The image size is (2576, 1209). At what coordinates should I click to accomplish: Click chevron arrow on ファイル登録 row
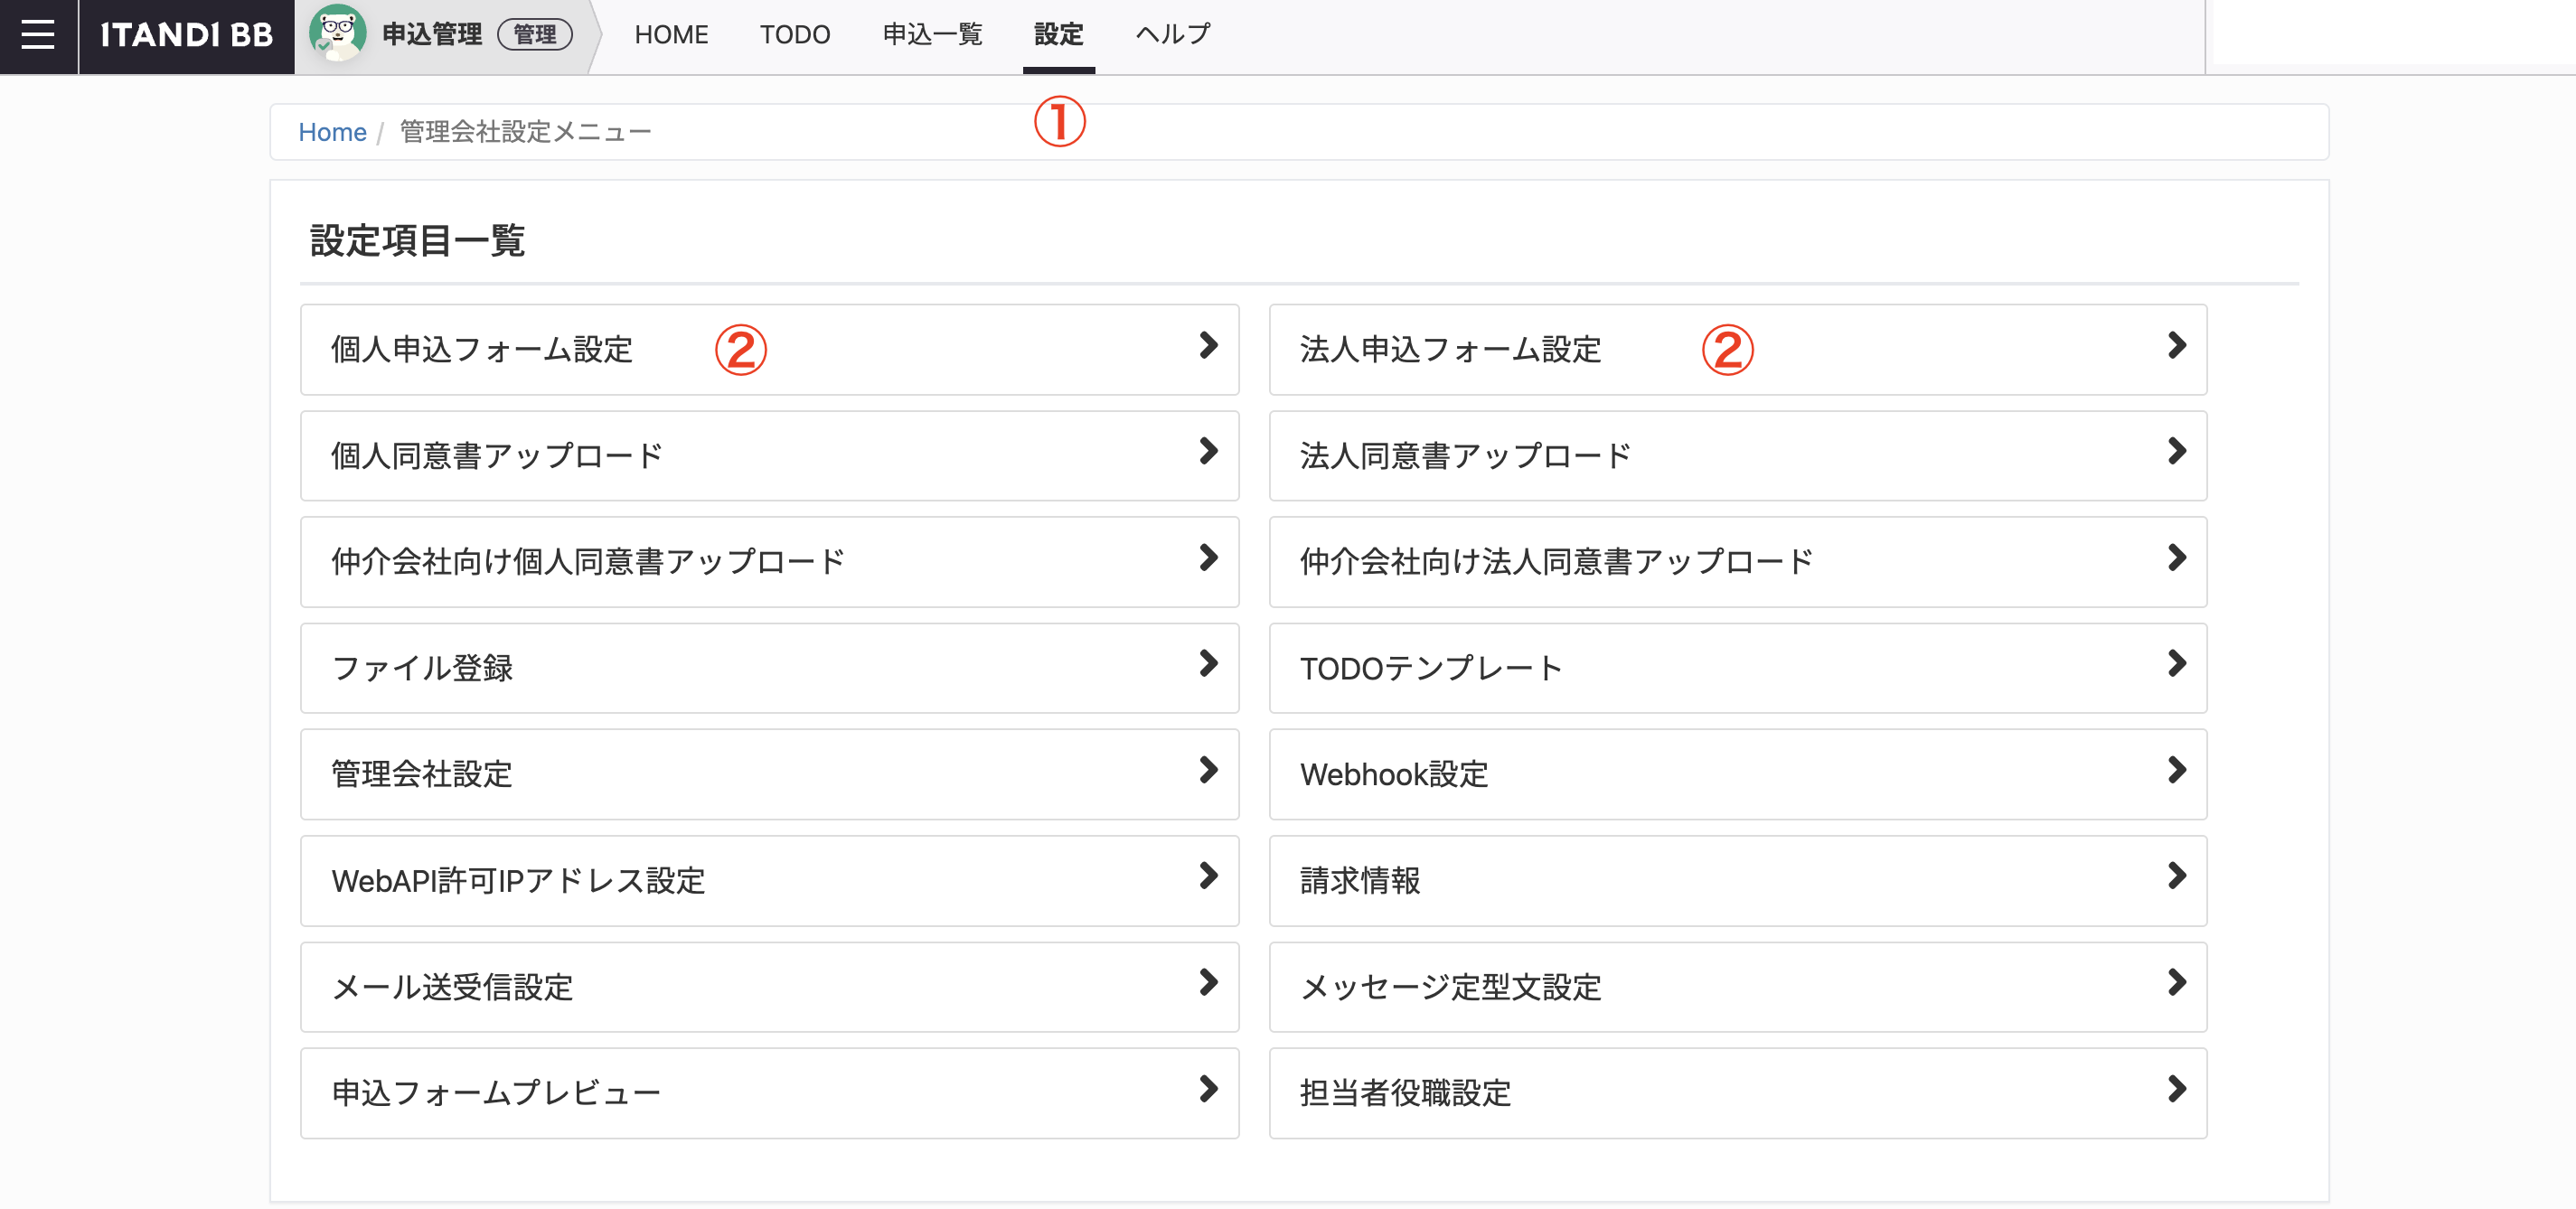click(x=1208, y=663)
